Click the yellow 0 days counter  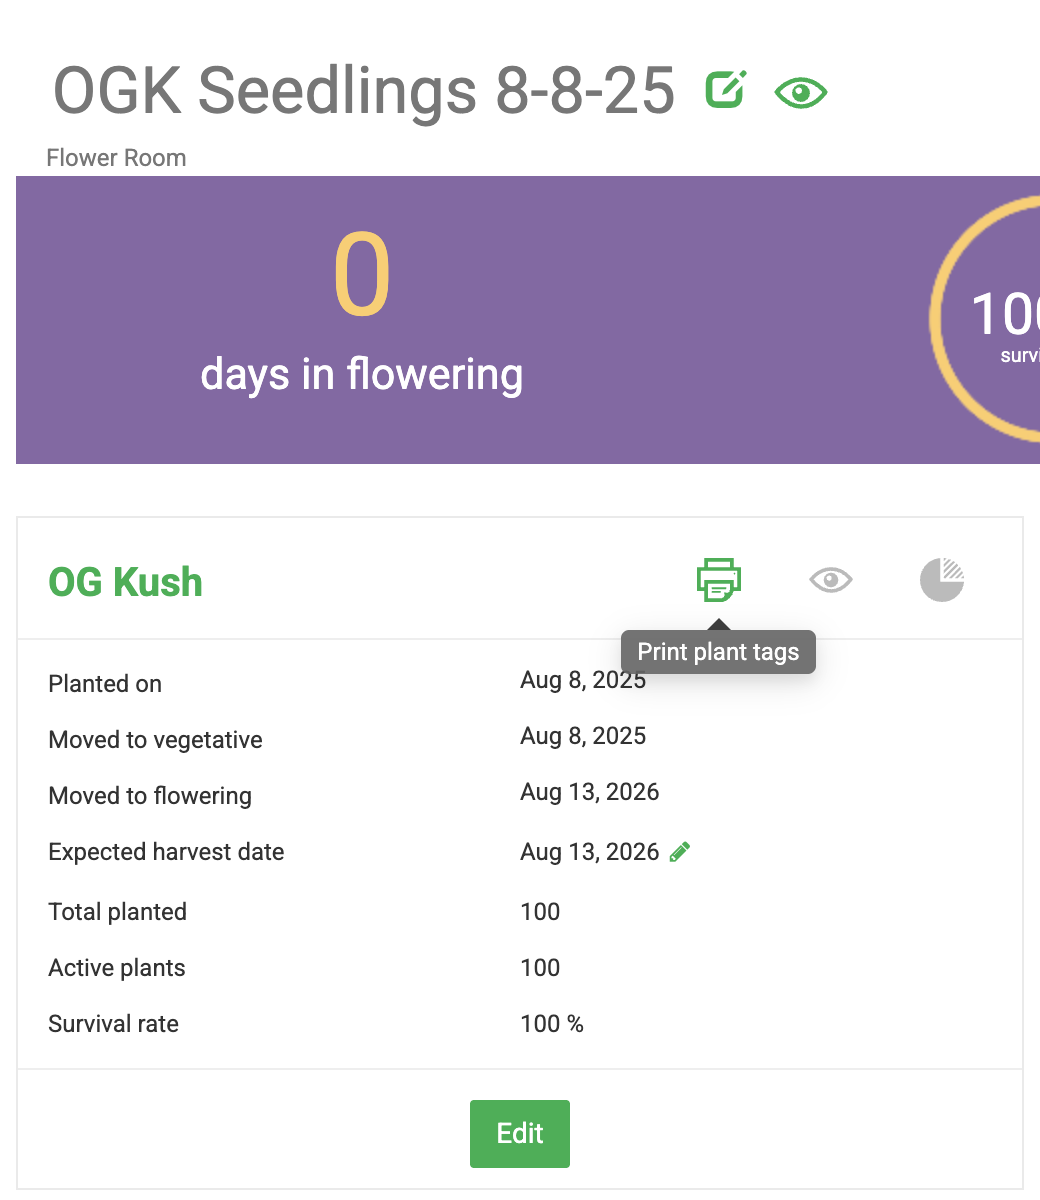pyautogui.click(x=362, y=276)
